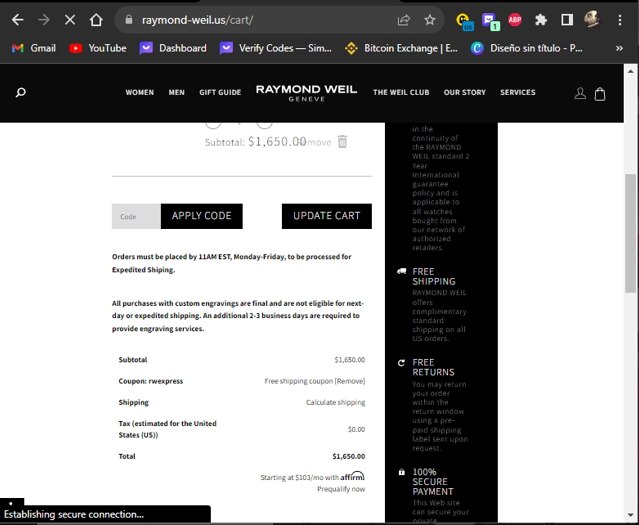The width and height of the screenshot is (639, 525).
Task: Click the RAYMOND WEIL Geneve logo
Action: pyautogui.click(x=306, y=93)
